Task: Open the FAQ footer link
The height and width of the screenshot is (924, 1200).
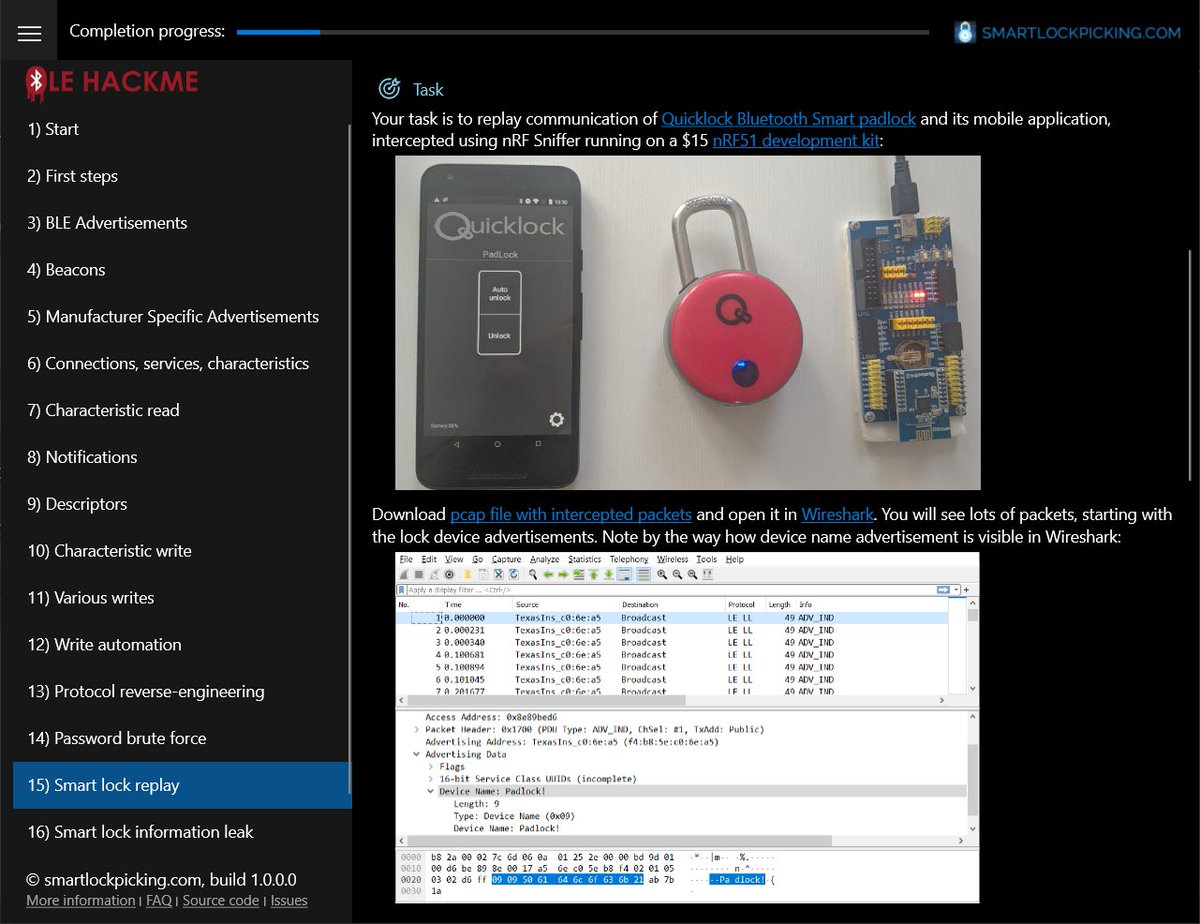Action: [159, 900]
